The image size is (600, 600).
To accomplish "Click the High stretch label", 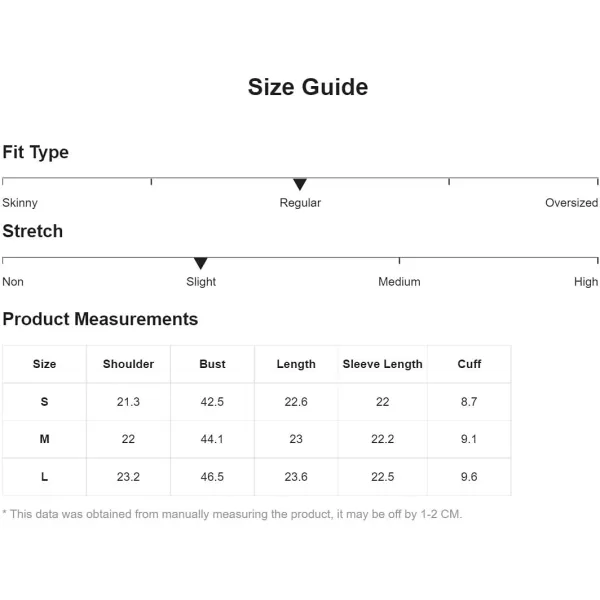I will 586,282.
